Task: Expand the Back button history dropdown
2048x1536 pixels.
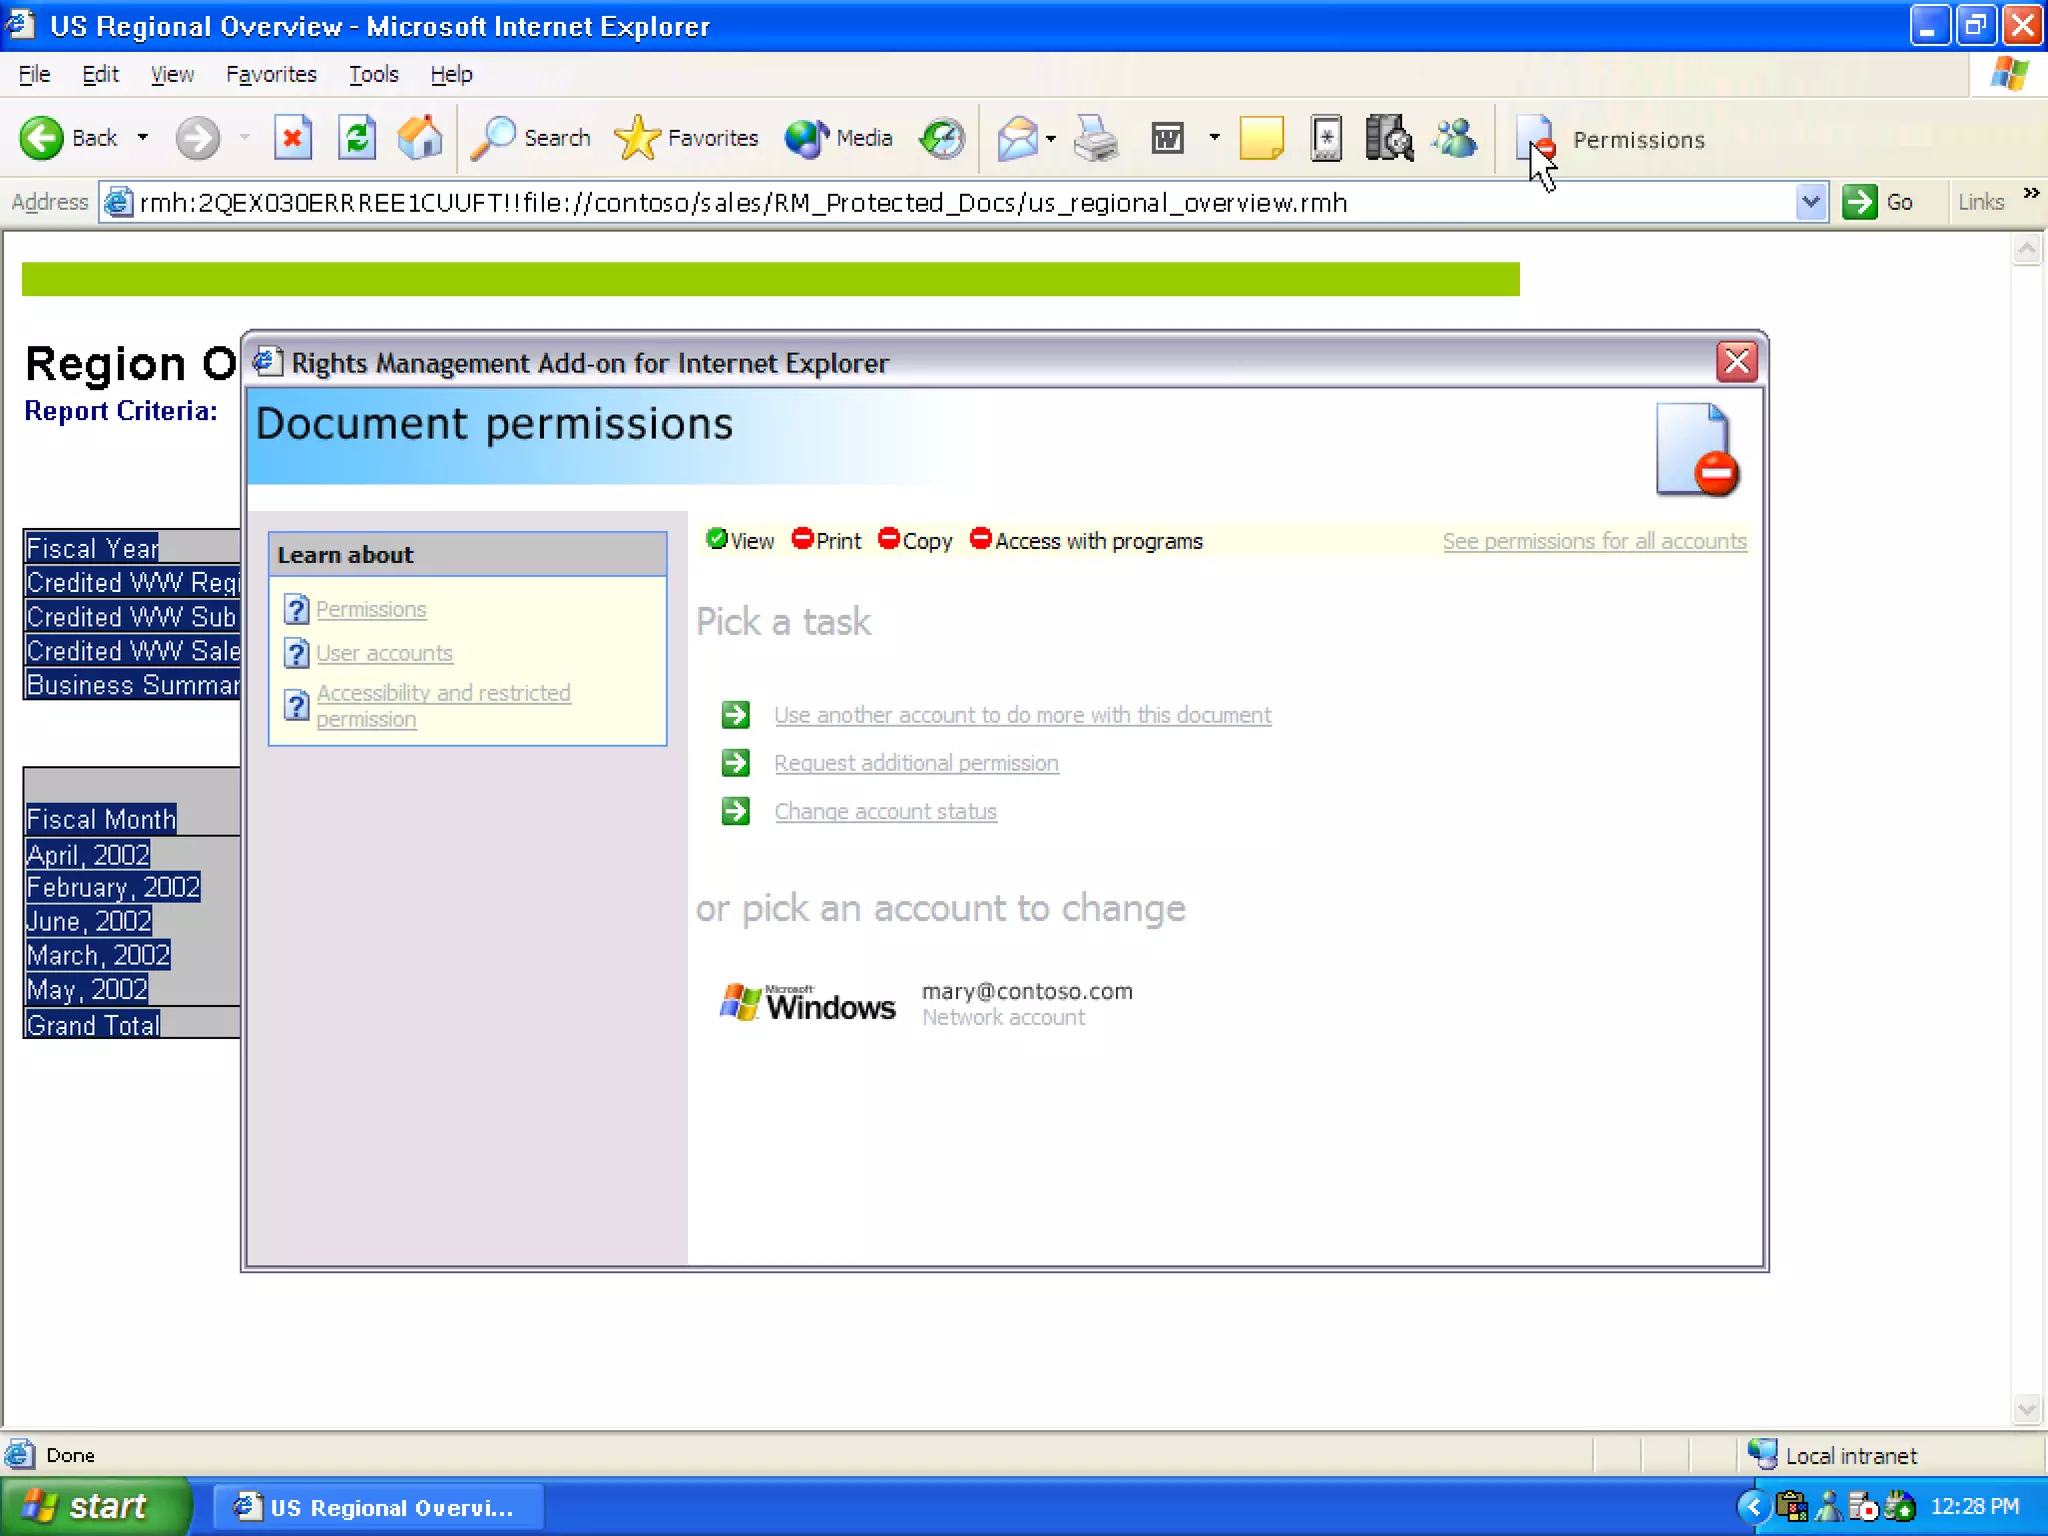Action: [143, 137]
